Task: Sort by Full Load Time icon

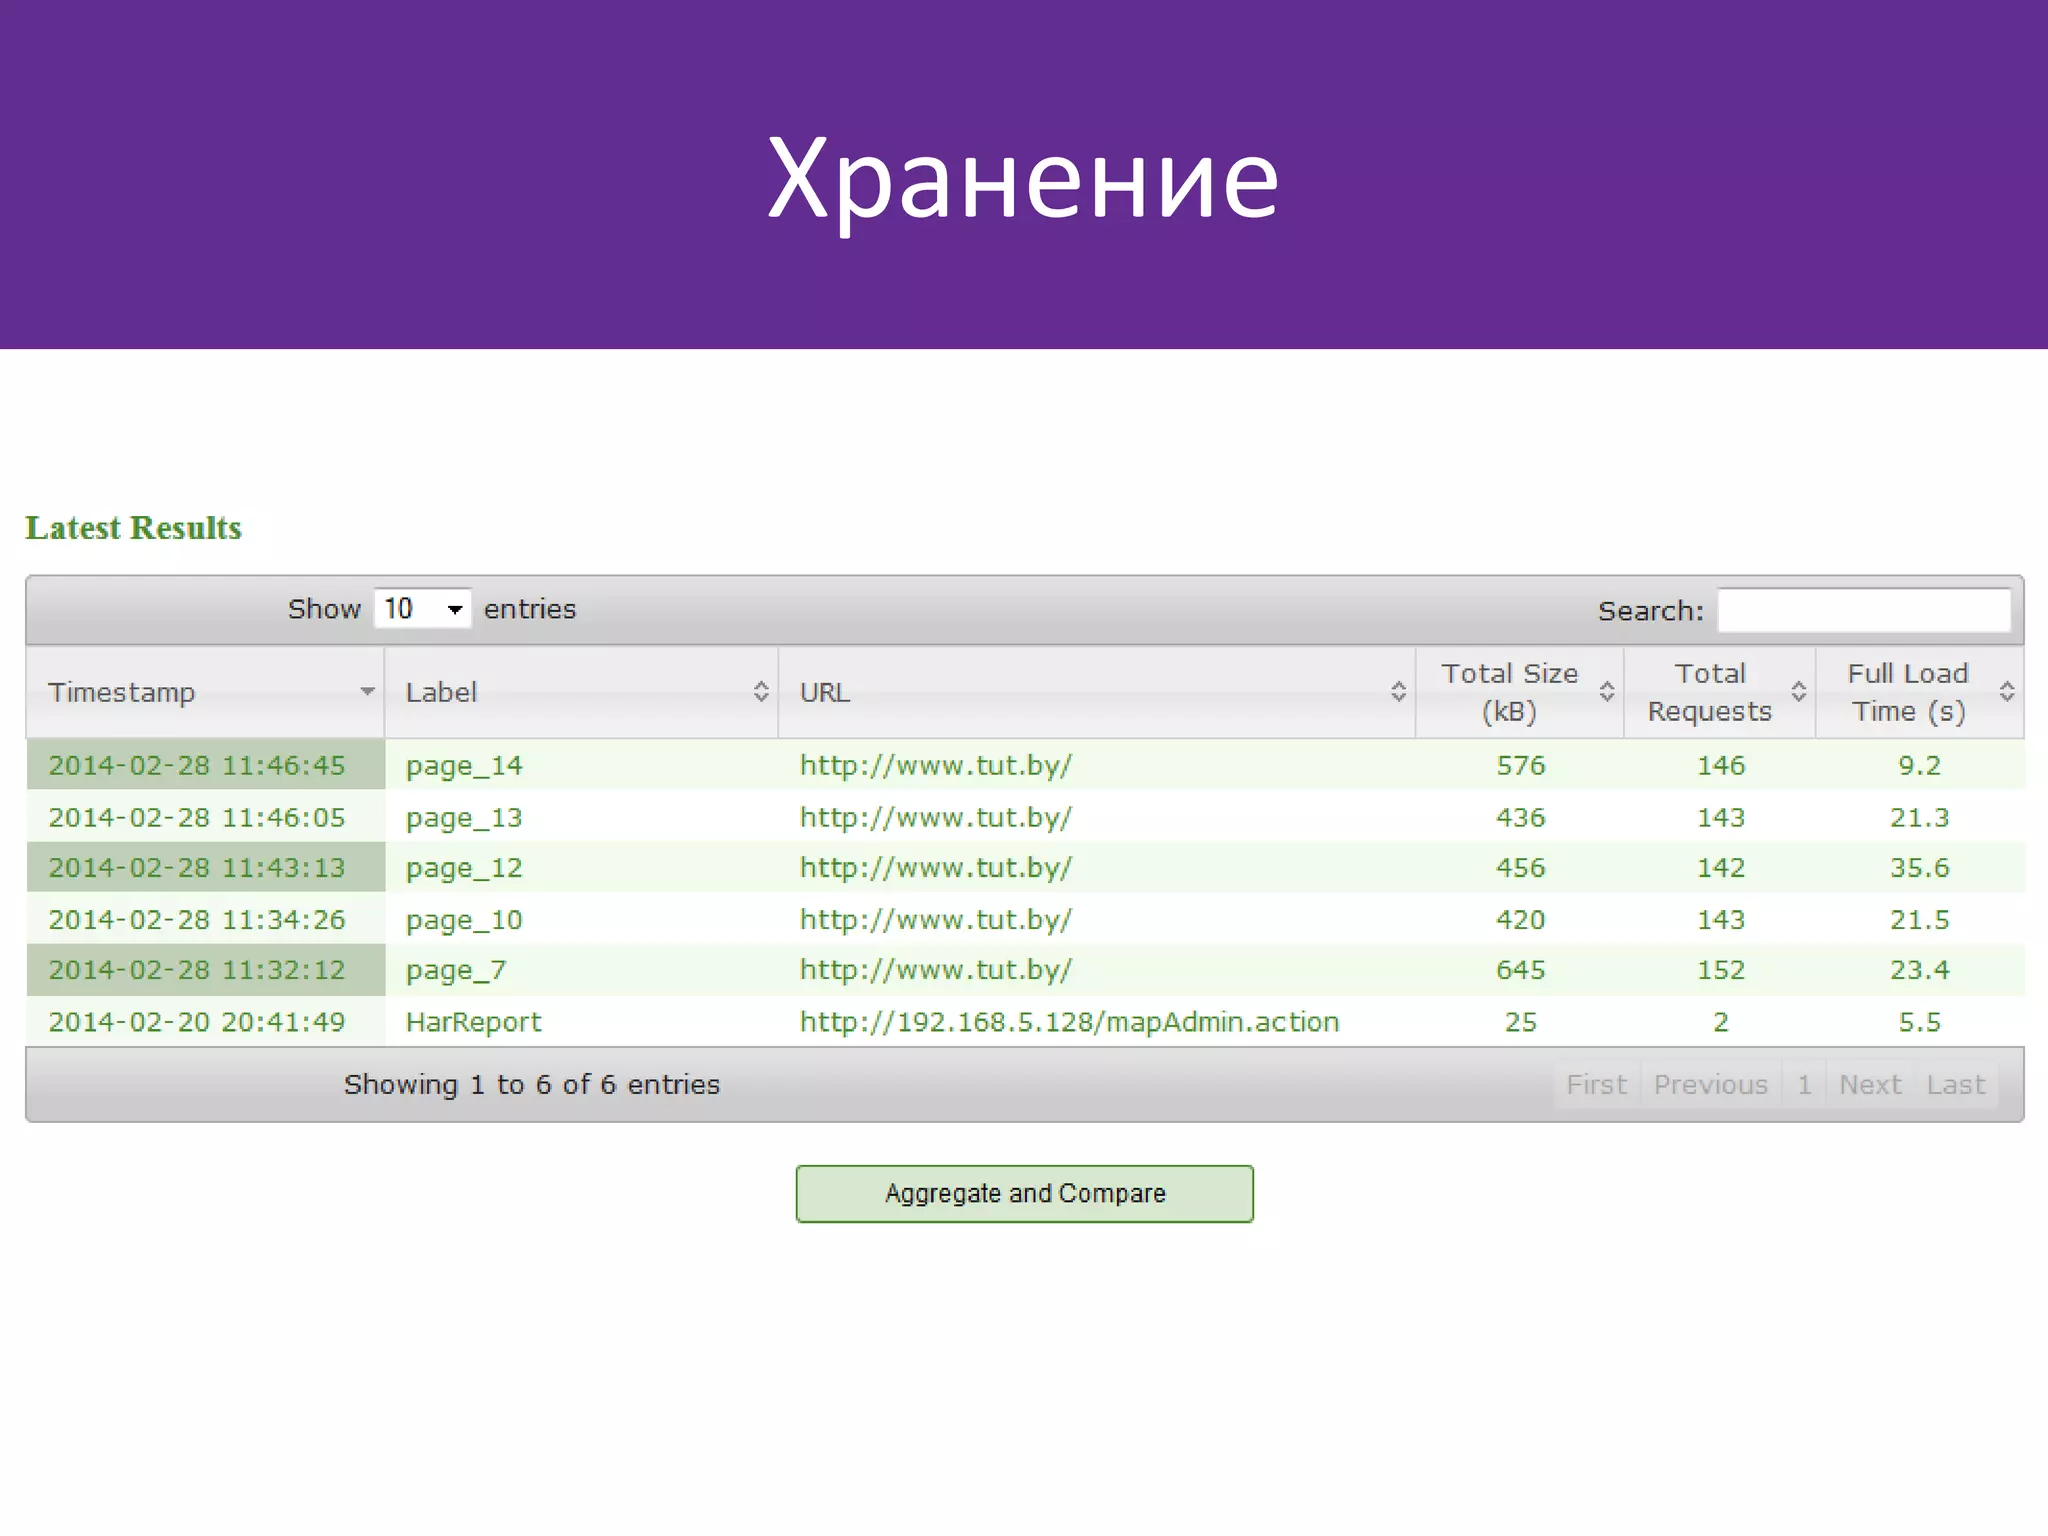Action: (x=2006, y=692)
